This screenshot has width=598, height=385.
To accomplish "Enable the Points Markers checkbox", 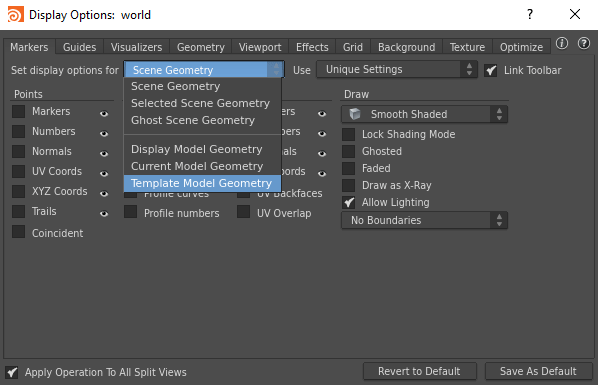I will [18, 111].
